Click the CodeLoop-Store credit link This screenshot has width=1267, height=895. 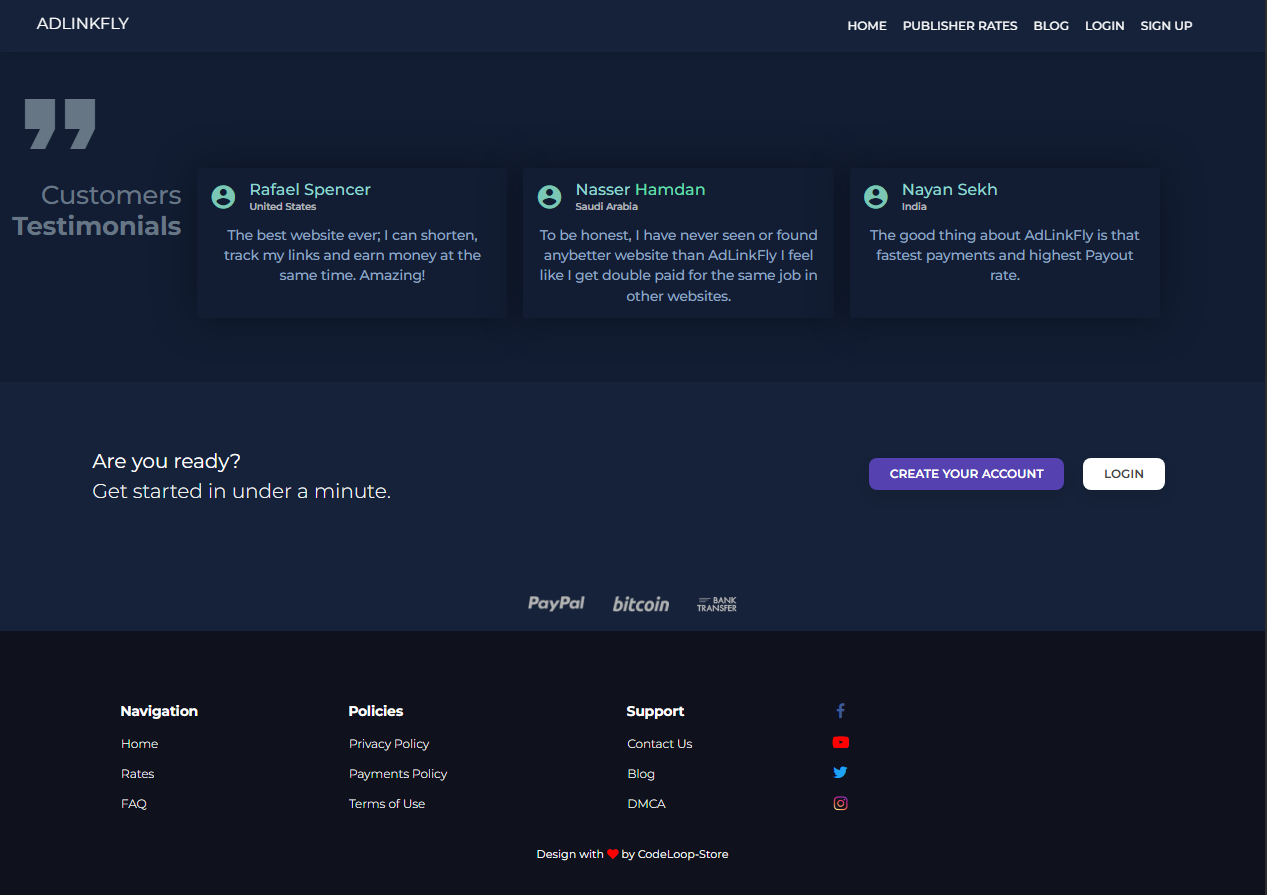683,855
